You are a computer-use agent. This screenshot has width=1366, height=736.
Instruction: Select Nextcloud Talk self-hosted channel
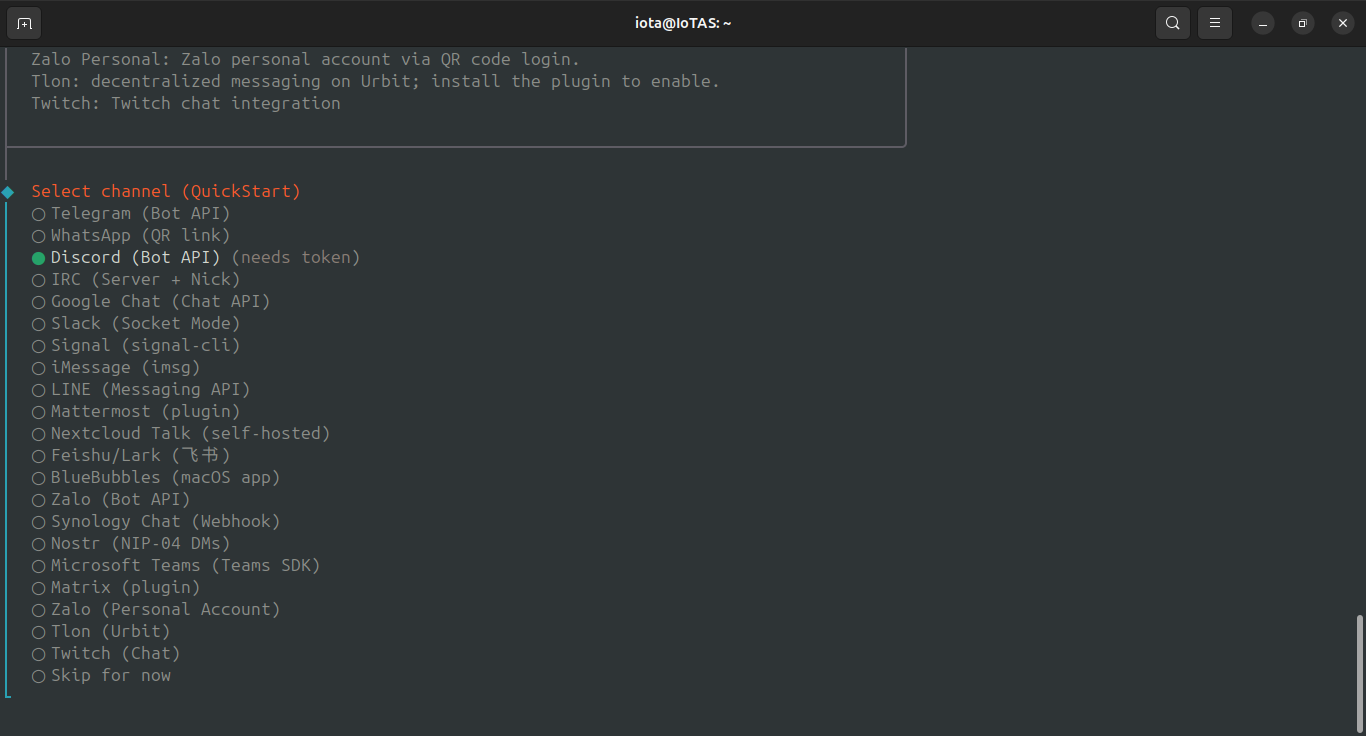180,433
